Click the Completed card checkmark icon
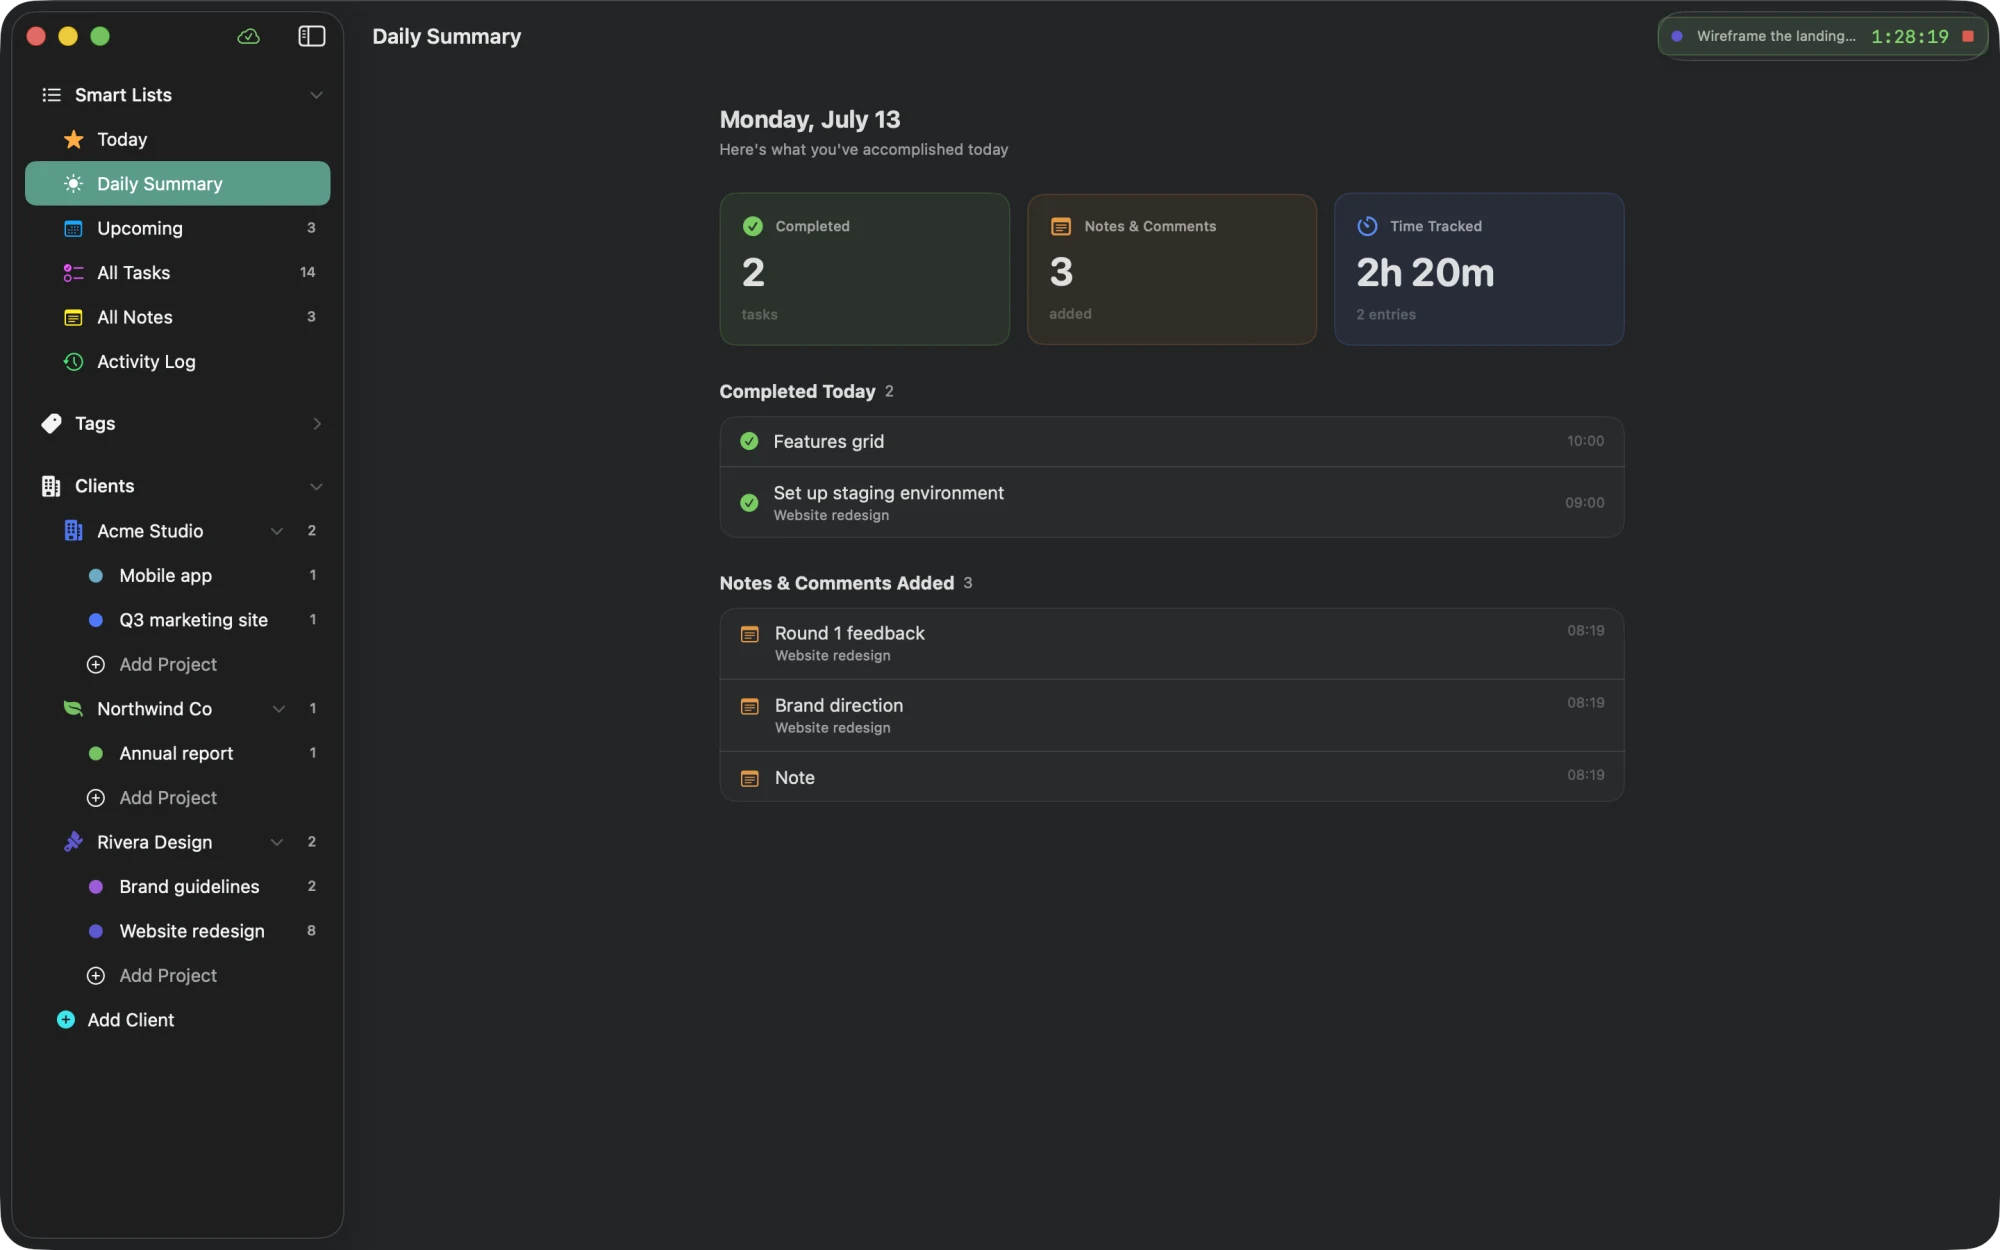Viewport: 2000px width, 1250px height. point(753,226)
